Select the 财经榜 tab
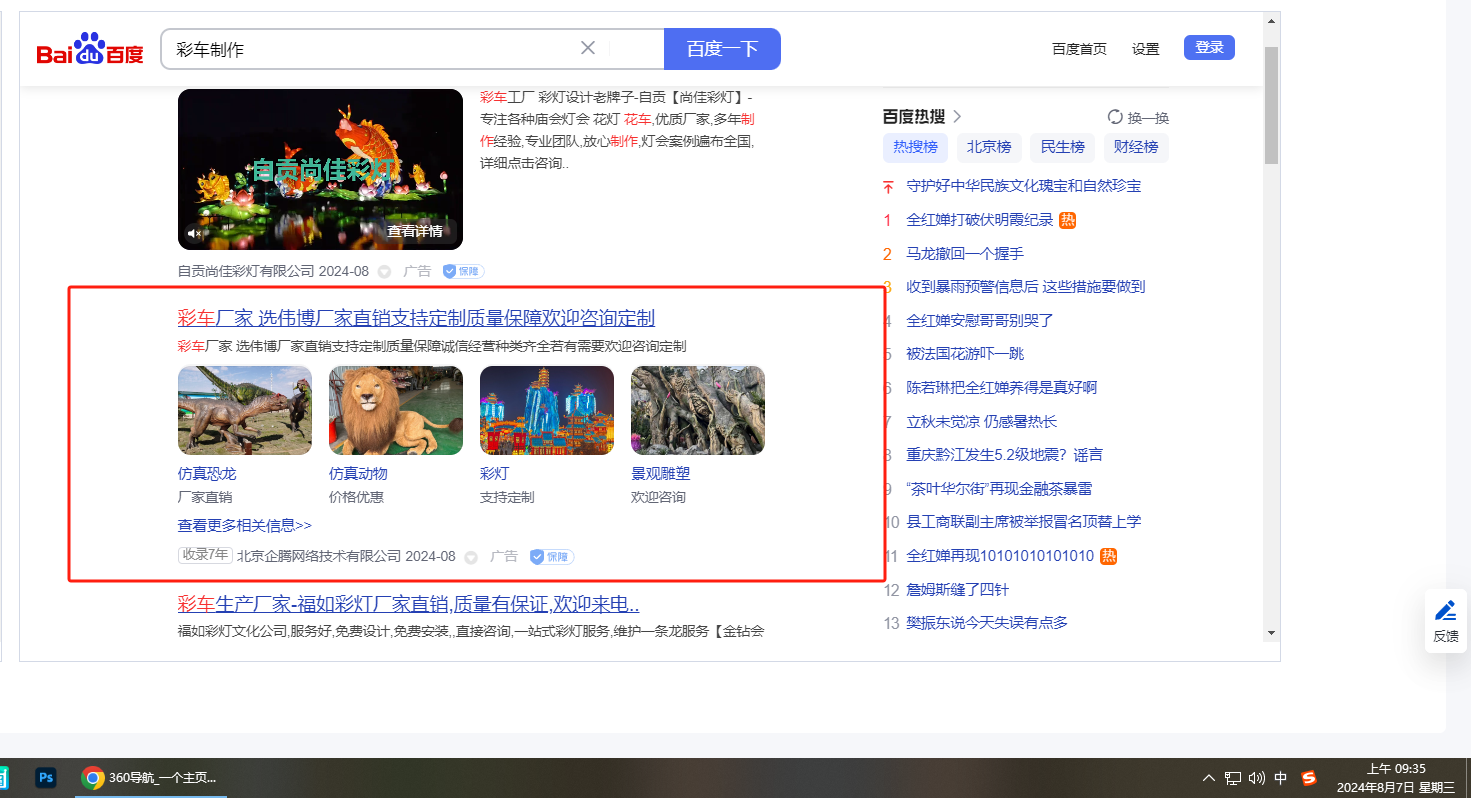 [x=1136, y=147]
